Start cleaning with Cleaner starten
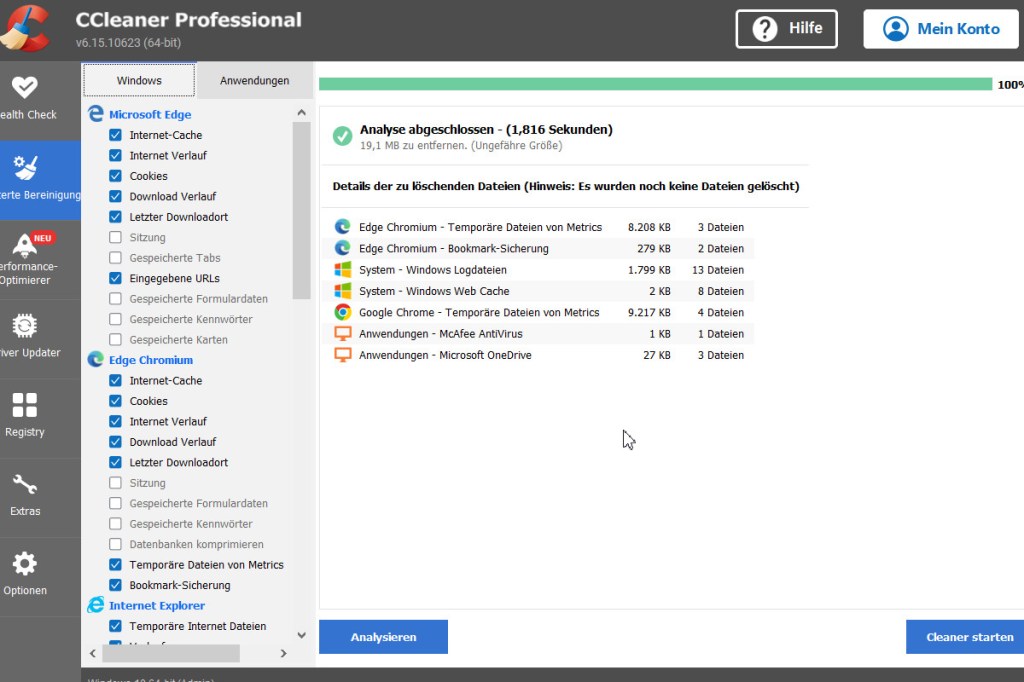 [965, 637]
